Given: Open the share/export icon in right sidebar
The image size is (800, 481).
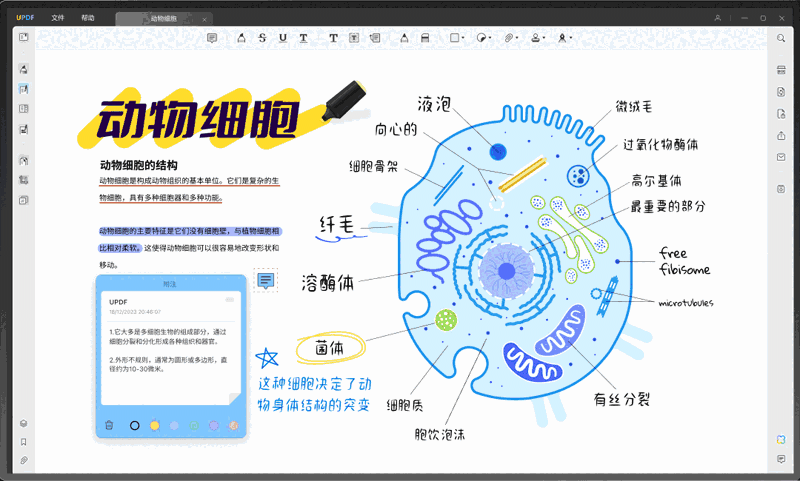Looking at the screenshot, I should 781,135.
